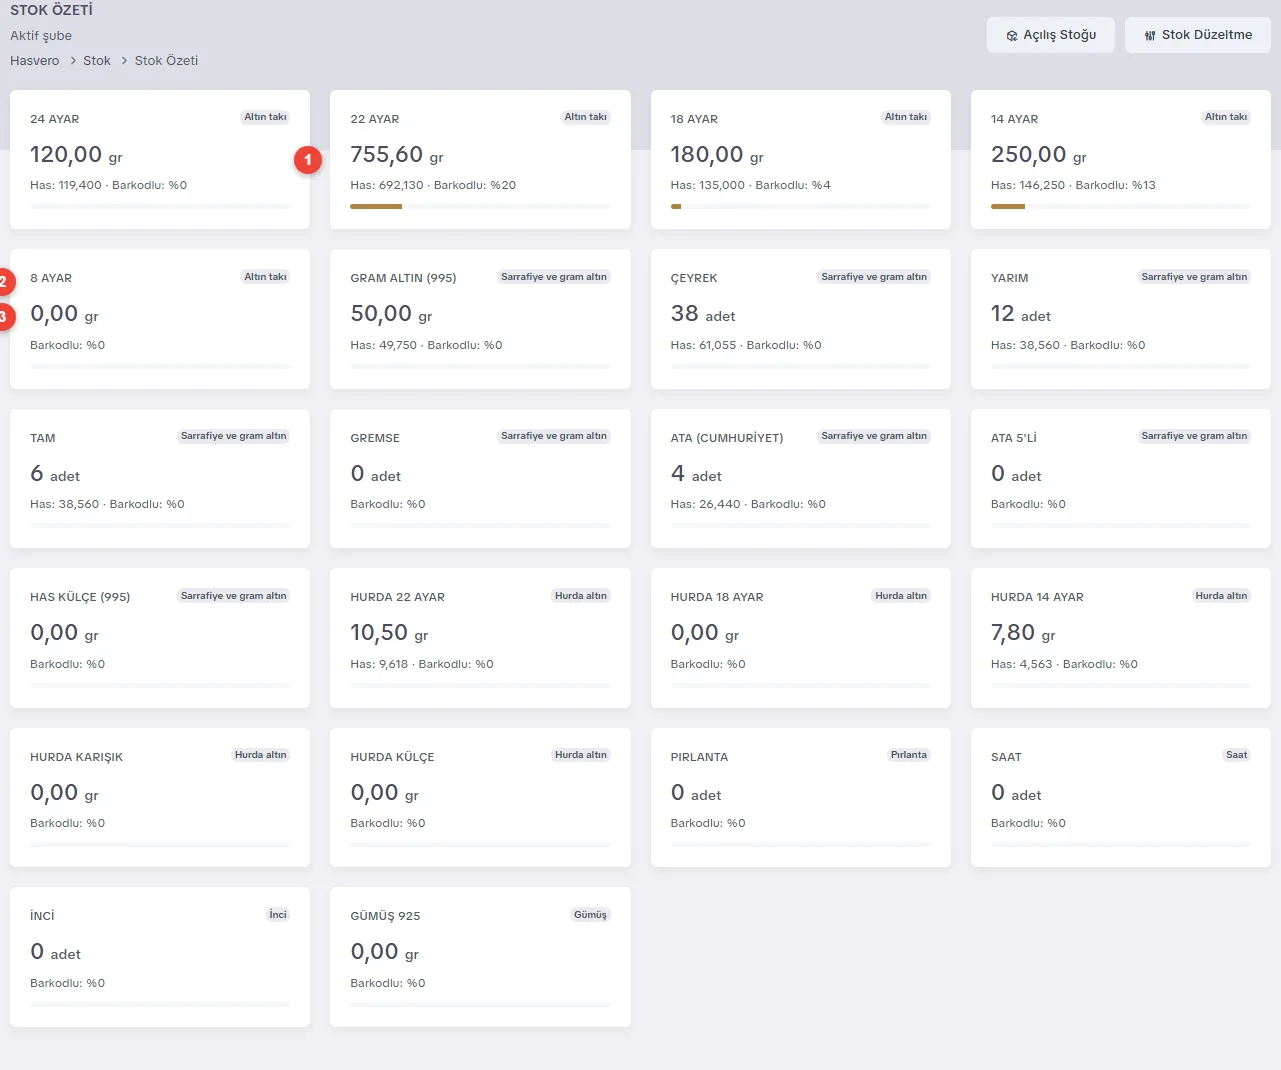The width and height of the screenshot is (1281, 1070).
Task: Select the HURDA KARIŞIK card title
Action: click(x=77, y=757)
